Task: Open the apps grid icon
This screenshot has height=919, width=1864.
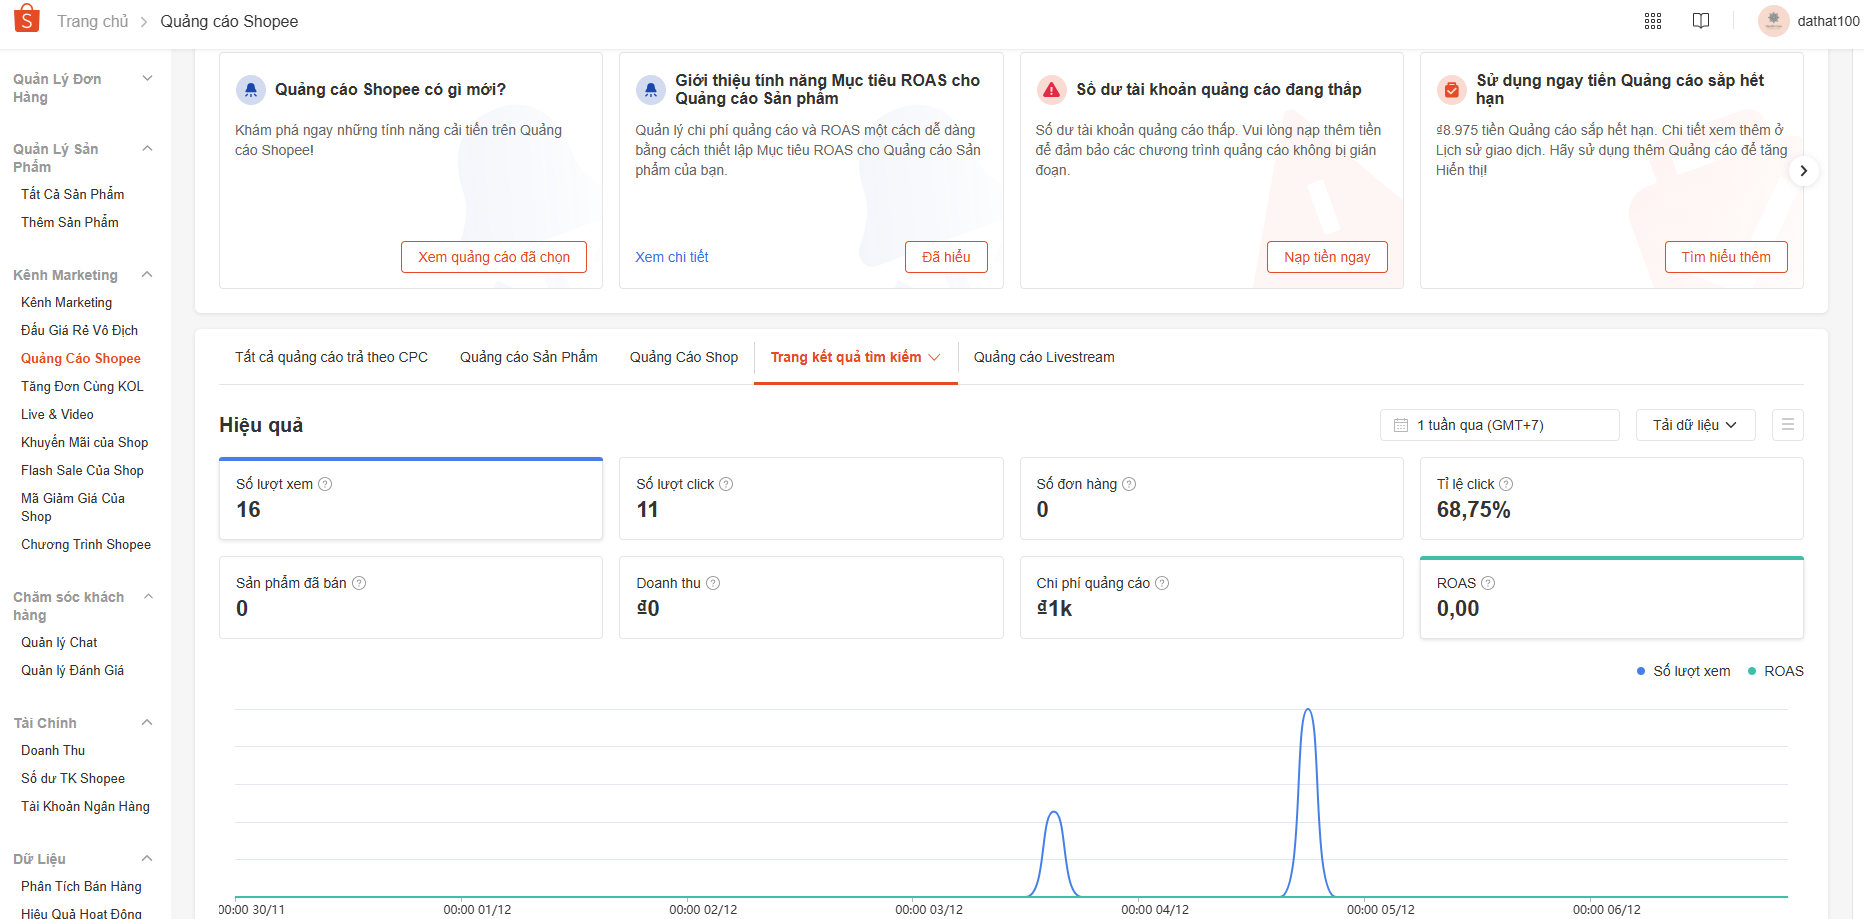Action: point(1653,21)
